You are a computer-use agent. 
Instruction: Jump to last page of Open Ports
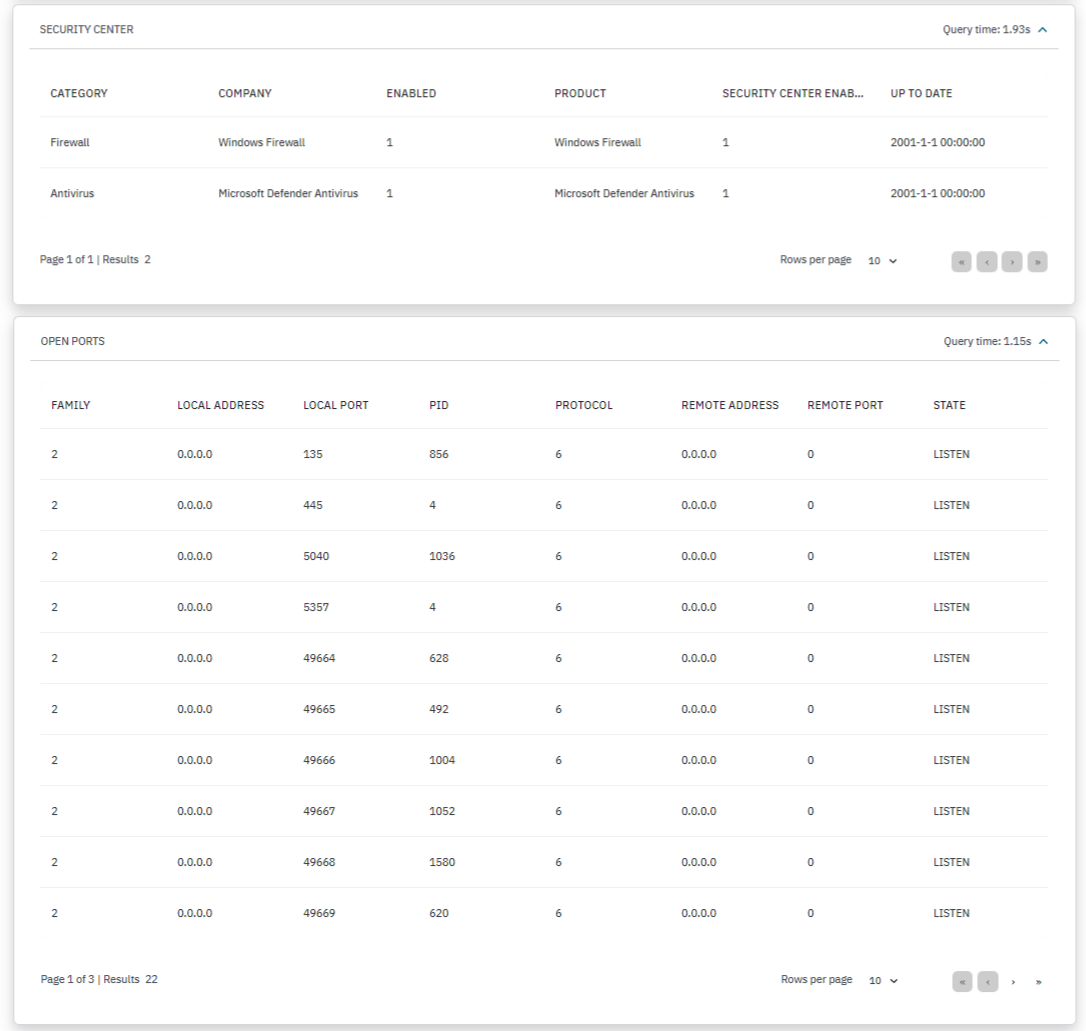coord(1038,981)
